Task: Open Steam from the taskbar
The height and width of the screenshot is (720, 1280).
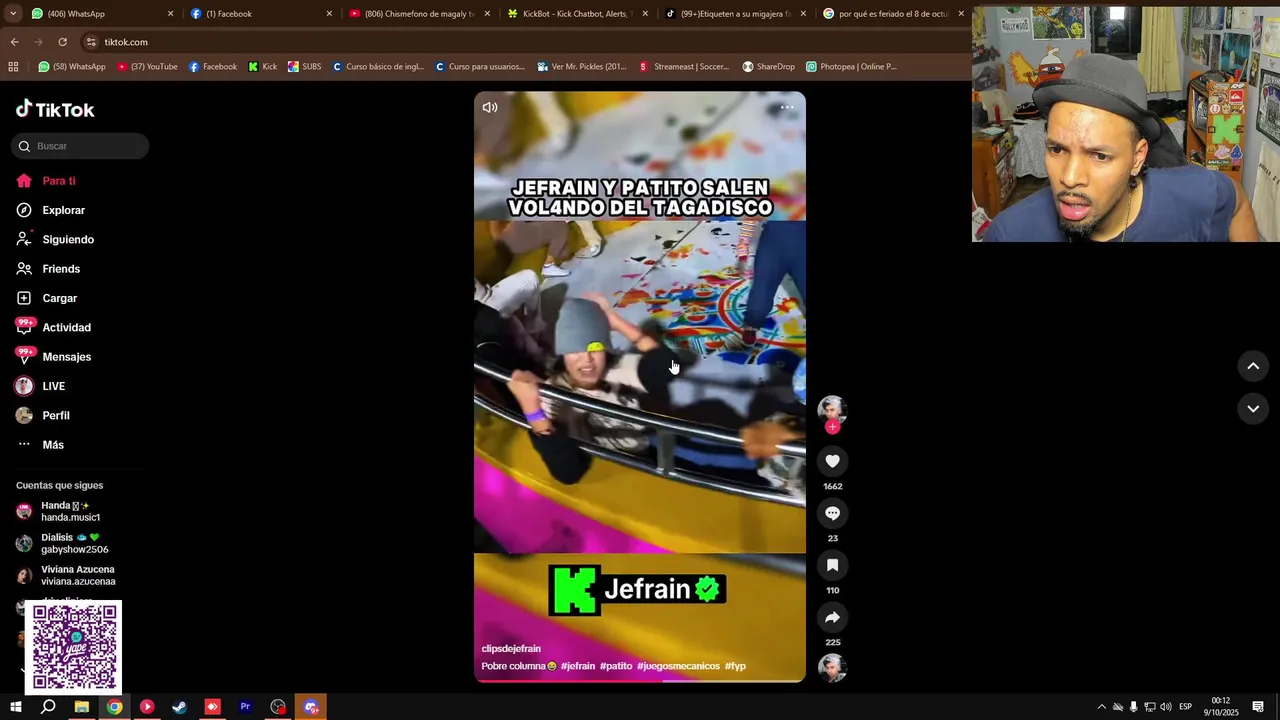Action: click(x=179, y=707)
